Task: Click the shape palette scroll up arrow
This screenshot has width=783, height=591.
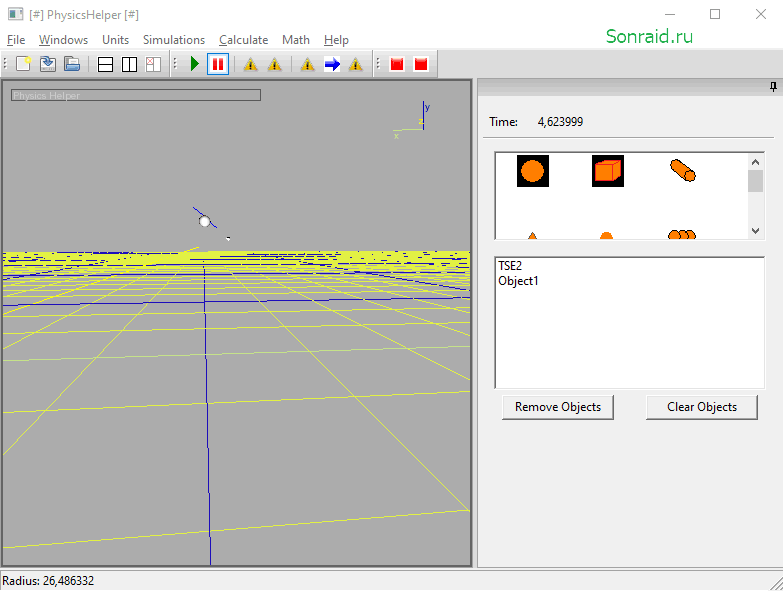Action: pos(755,162)
